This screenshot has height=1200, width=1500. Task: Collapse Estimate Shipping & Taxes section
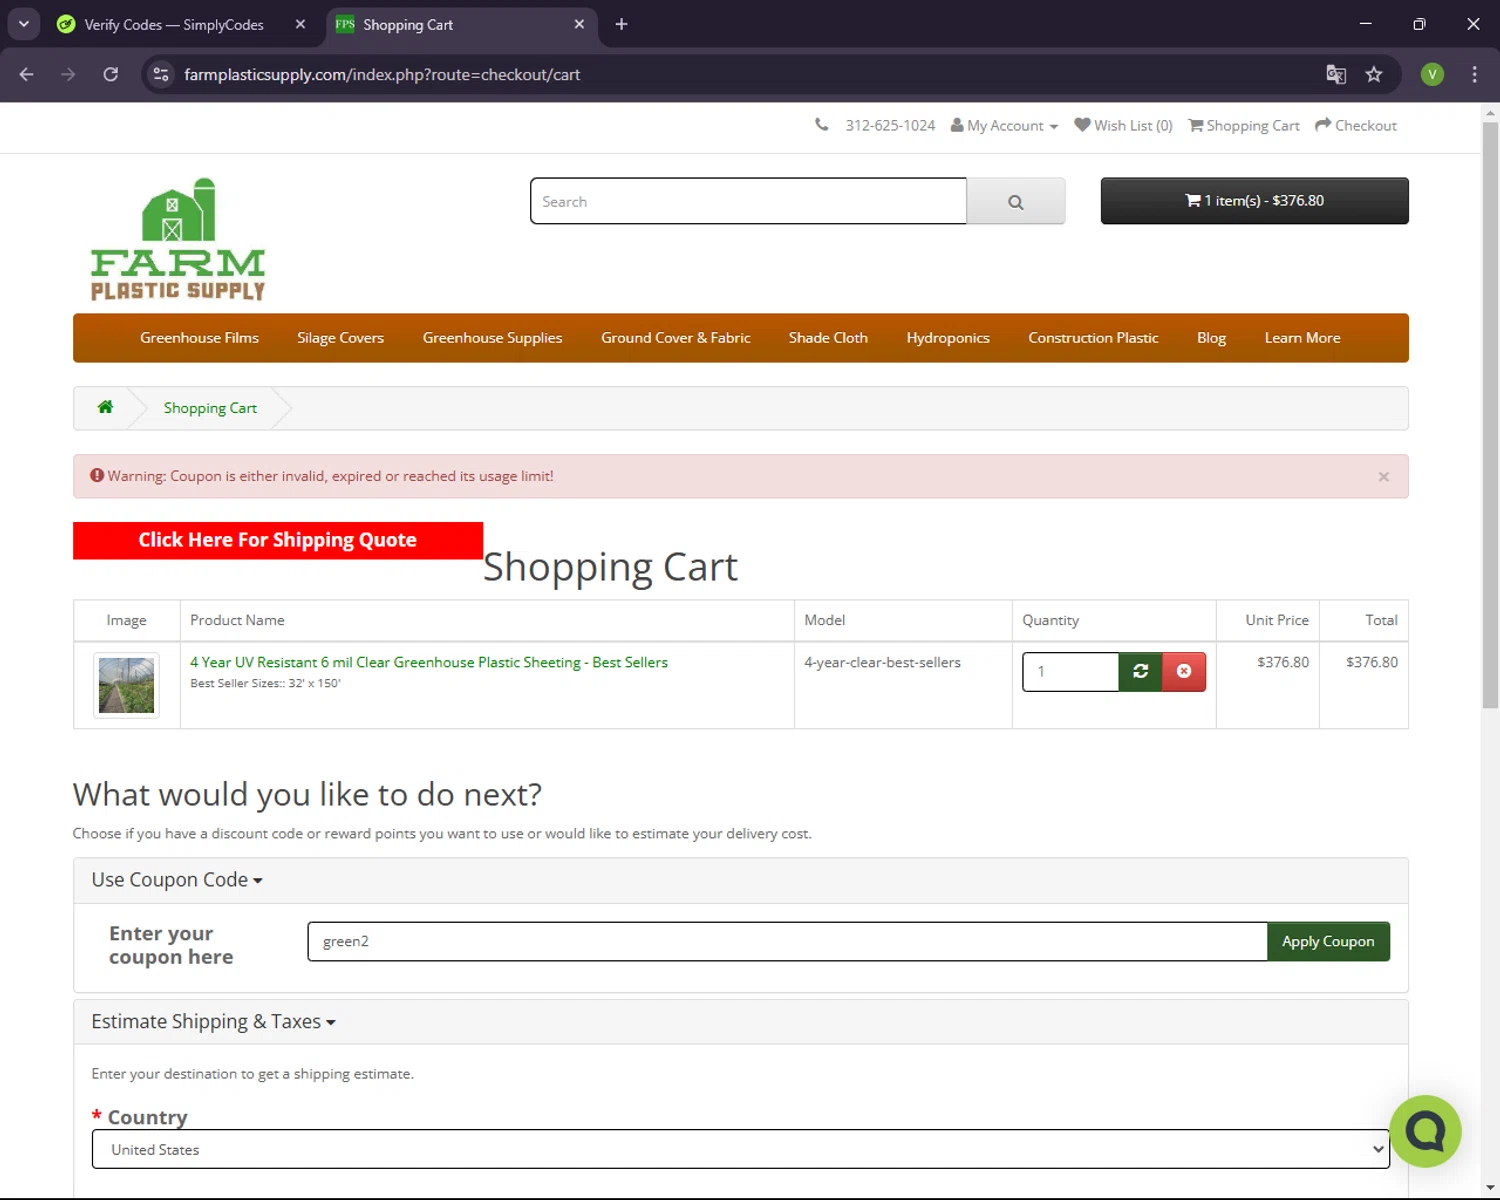tap(213, 1022)
